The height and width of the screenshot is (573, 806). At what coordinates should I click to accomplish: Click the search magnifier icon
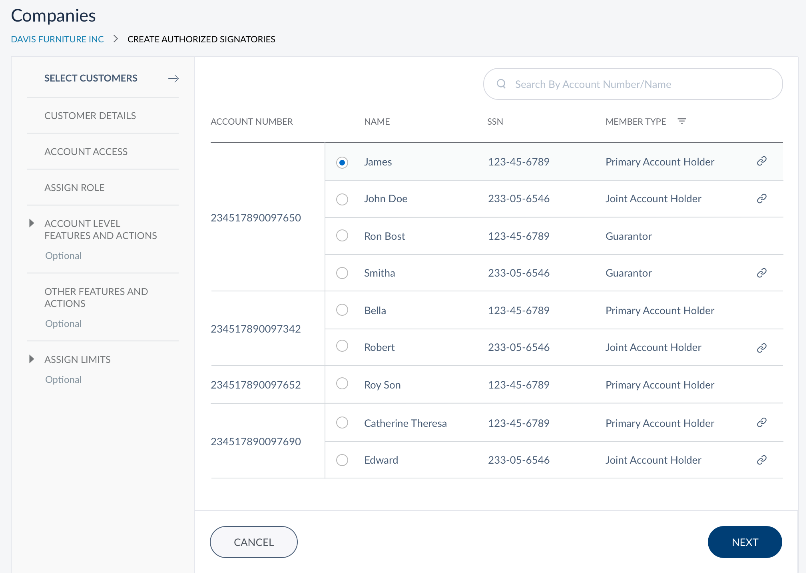pyautogui.click(x=501, y=85)
